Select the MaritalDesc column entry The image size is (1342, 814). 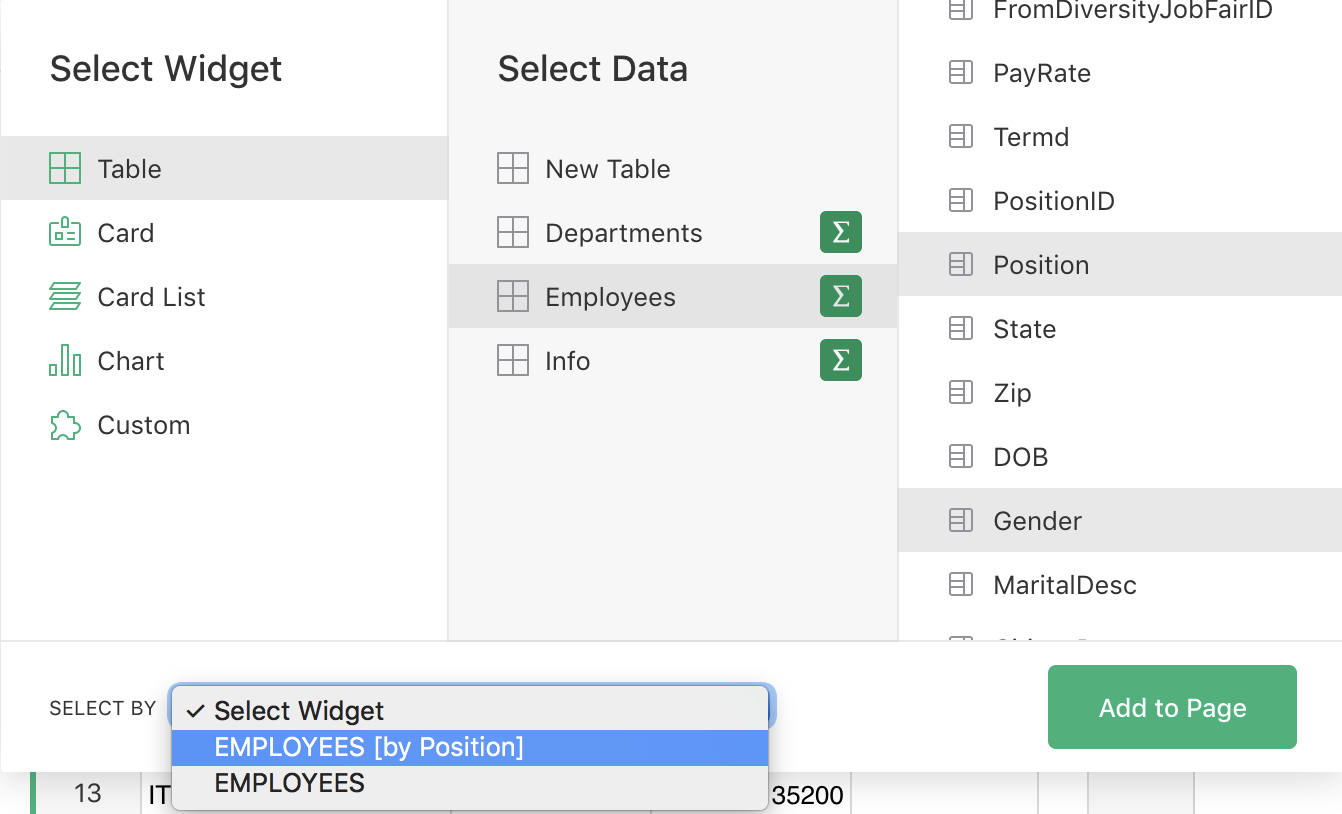tap(1064, 585)
